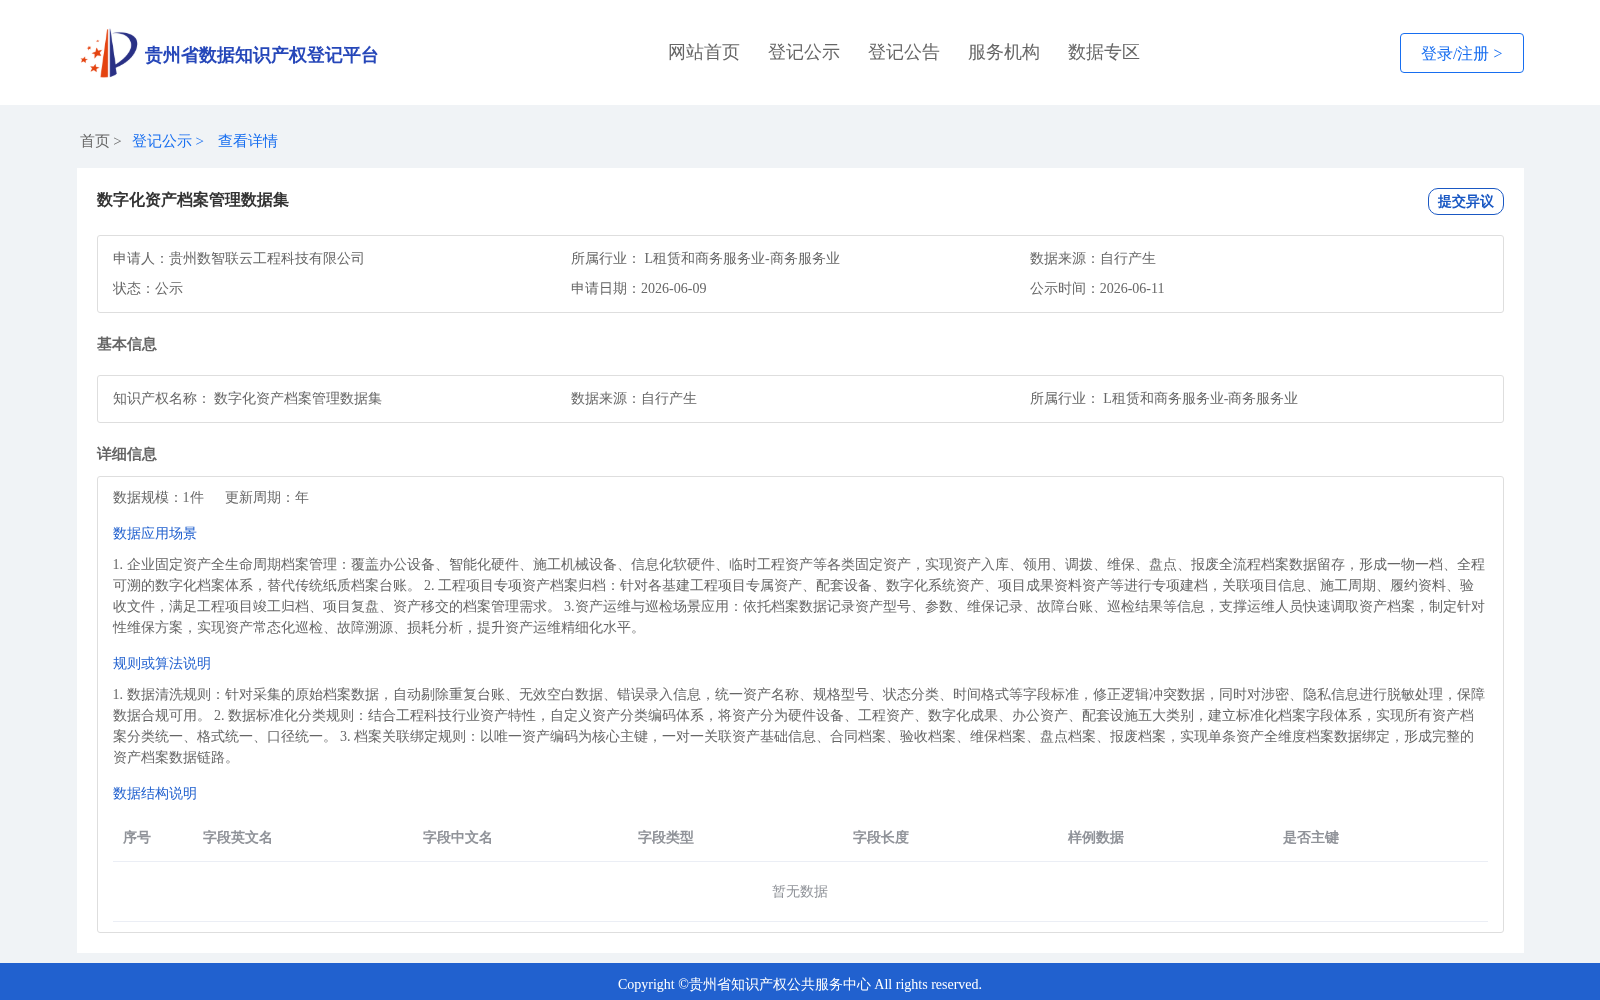Viewport: 1600px width, 1000px height.
Task: Click the platform logo icon
Action: pos(109,53)
